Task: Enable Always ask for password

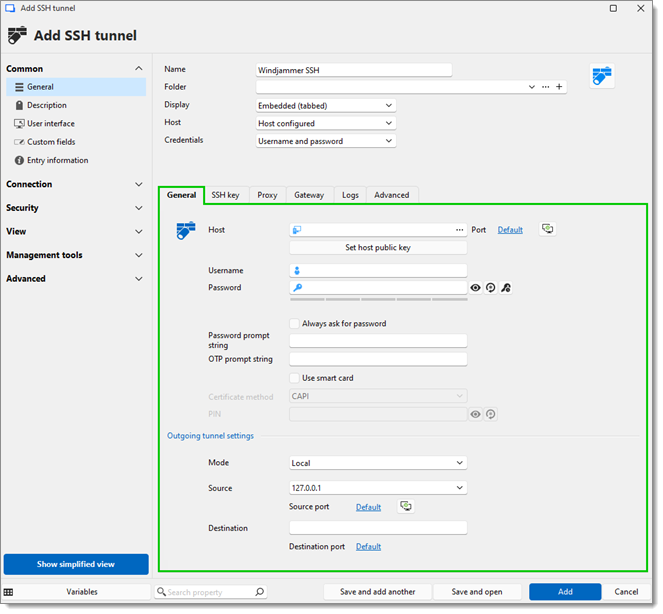Action: pyautogui.click(x=295, y=324)
